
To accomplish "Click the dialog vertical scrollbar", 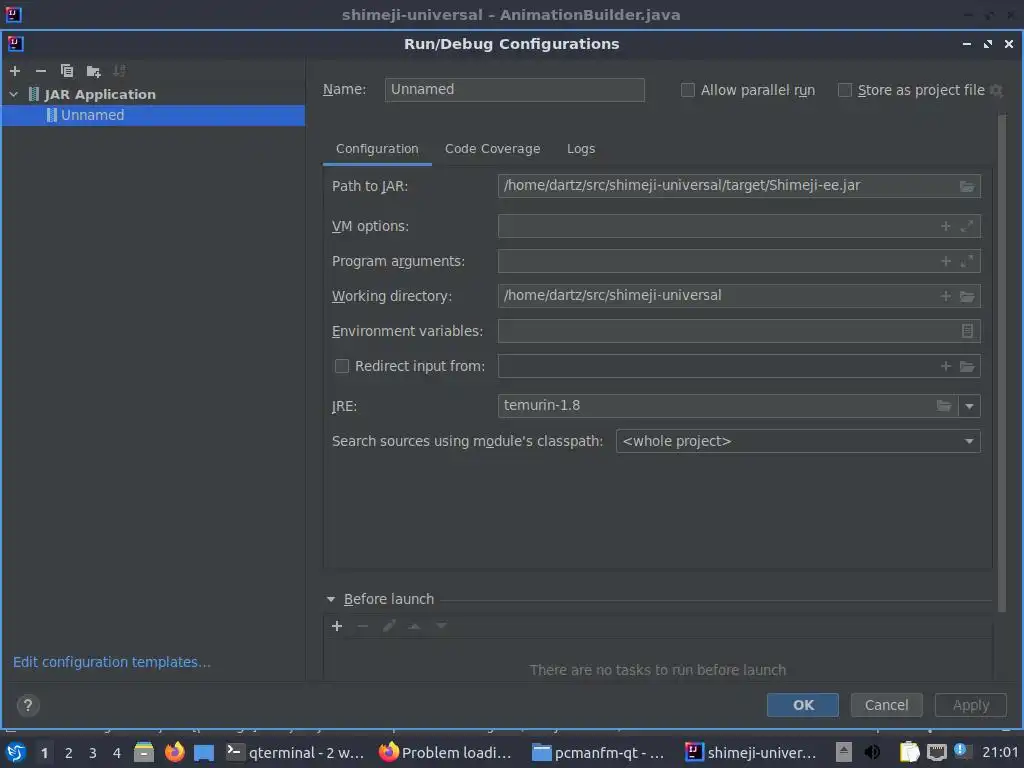I will point(1002,364).
